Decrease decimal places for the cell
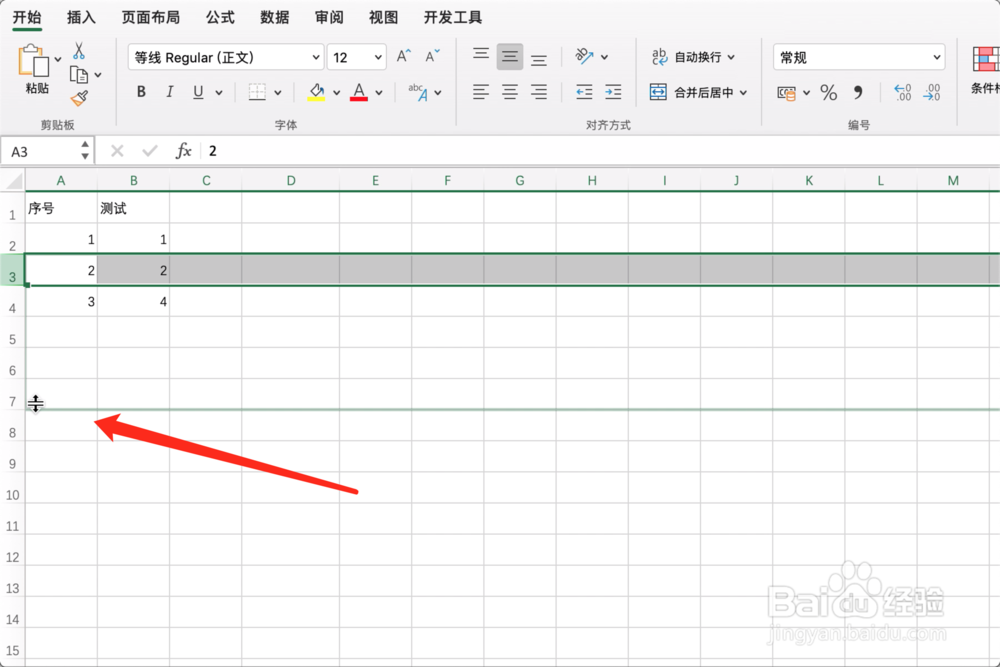 coord(932,92)
